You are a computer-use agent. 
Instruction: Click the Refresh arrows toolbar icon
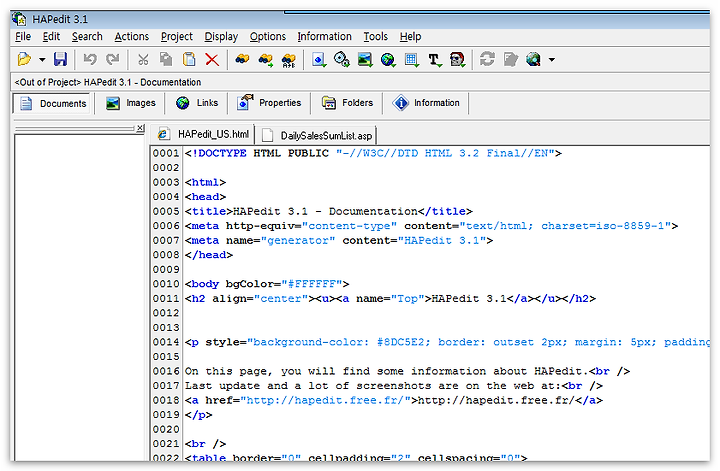pyautogui.click(x=487, y=59)
